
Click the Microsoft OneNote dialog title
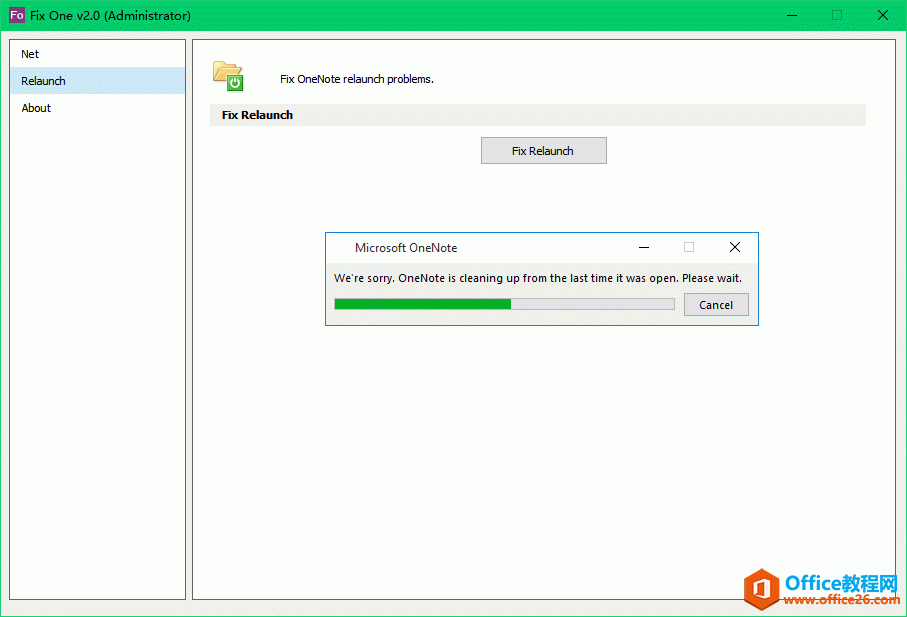tap(406, 247)
